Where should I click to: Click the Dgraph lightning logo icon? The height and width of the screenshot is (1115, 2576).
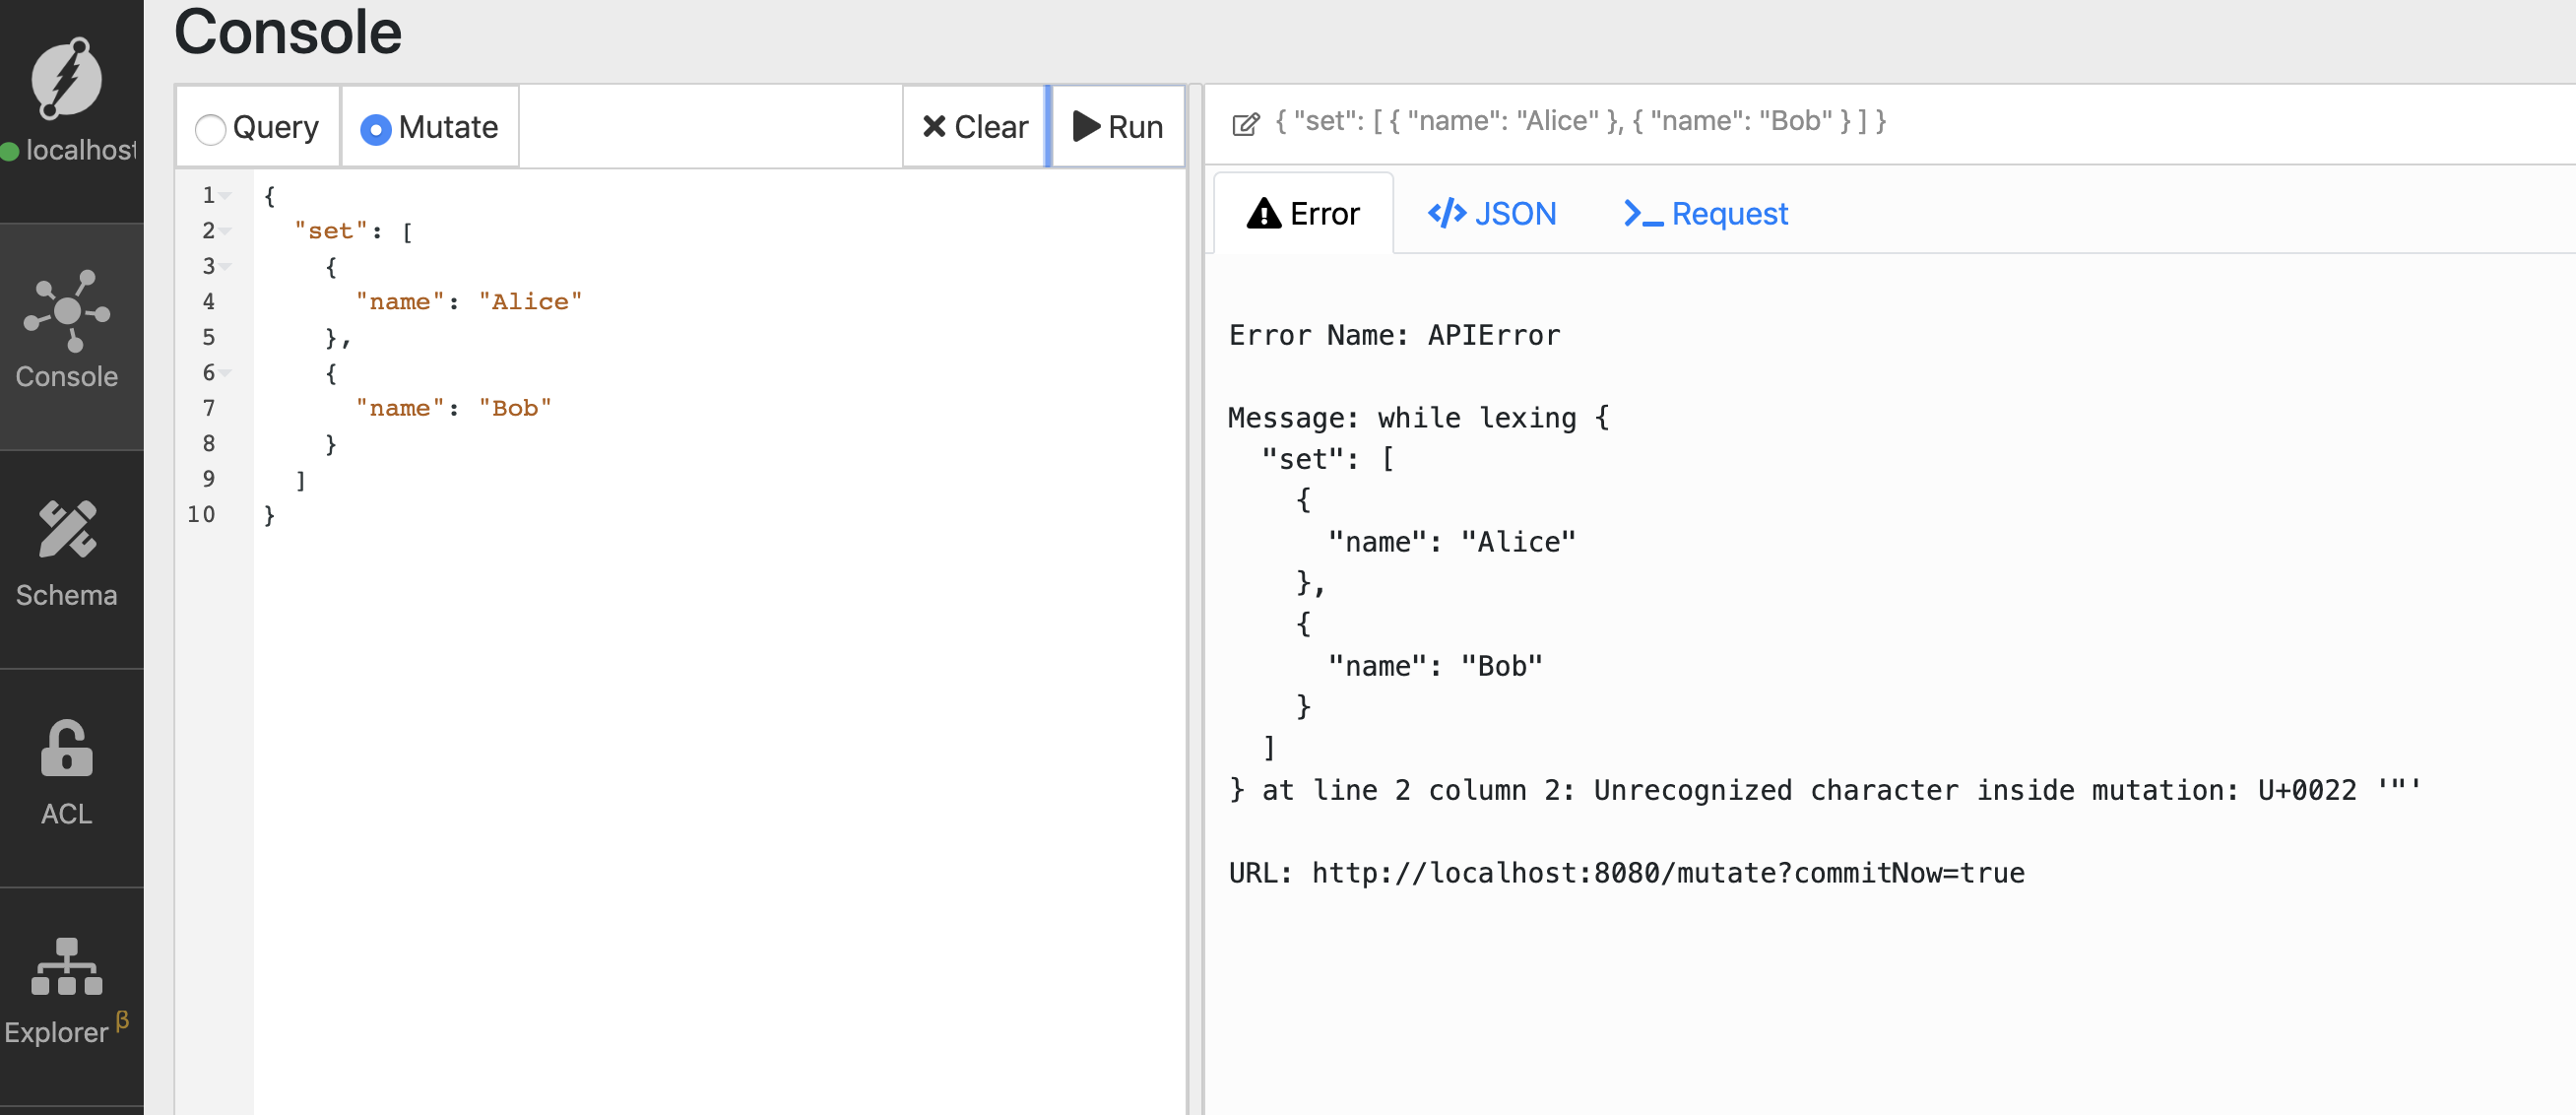[x=66, y=78]
